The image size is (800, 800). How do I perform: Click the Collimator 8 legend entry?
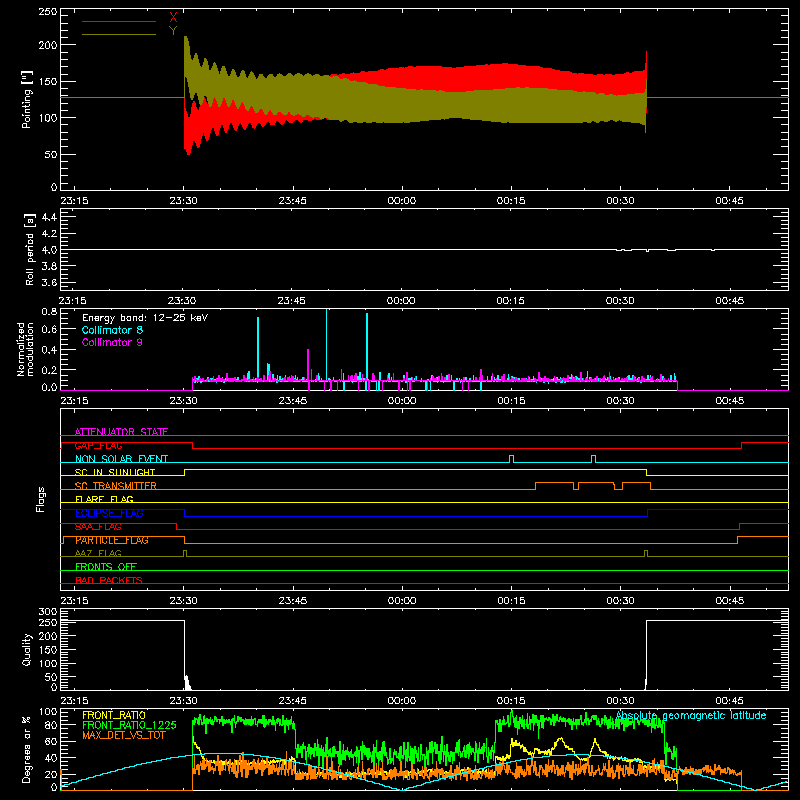click(x=112, y=330)
